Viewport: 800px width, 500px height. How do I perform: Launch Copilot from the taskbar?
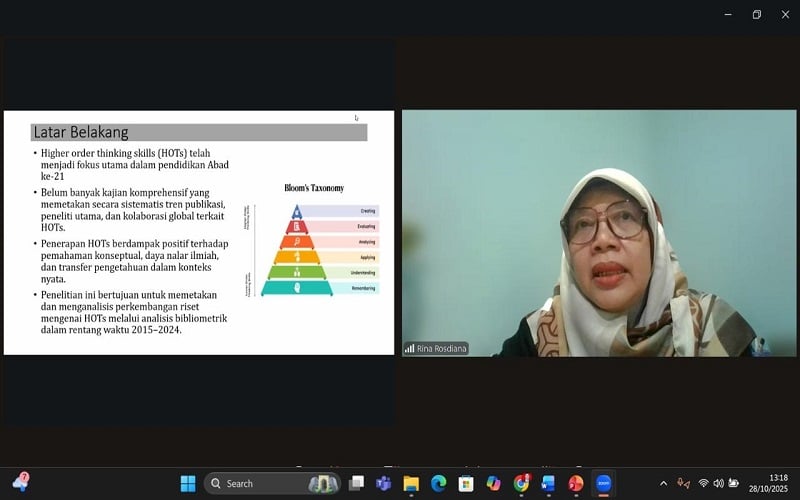click(x=493, y=484)
